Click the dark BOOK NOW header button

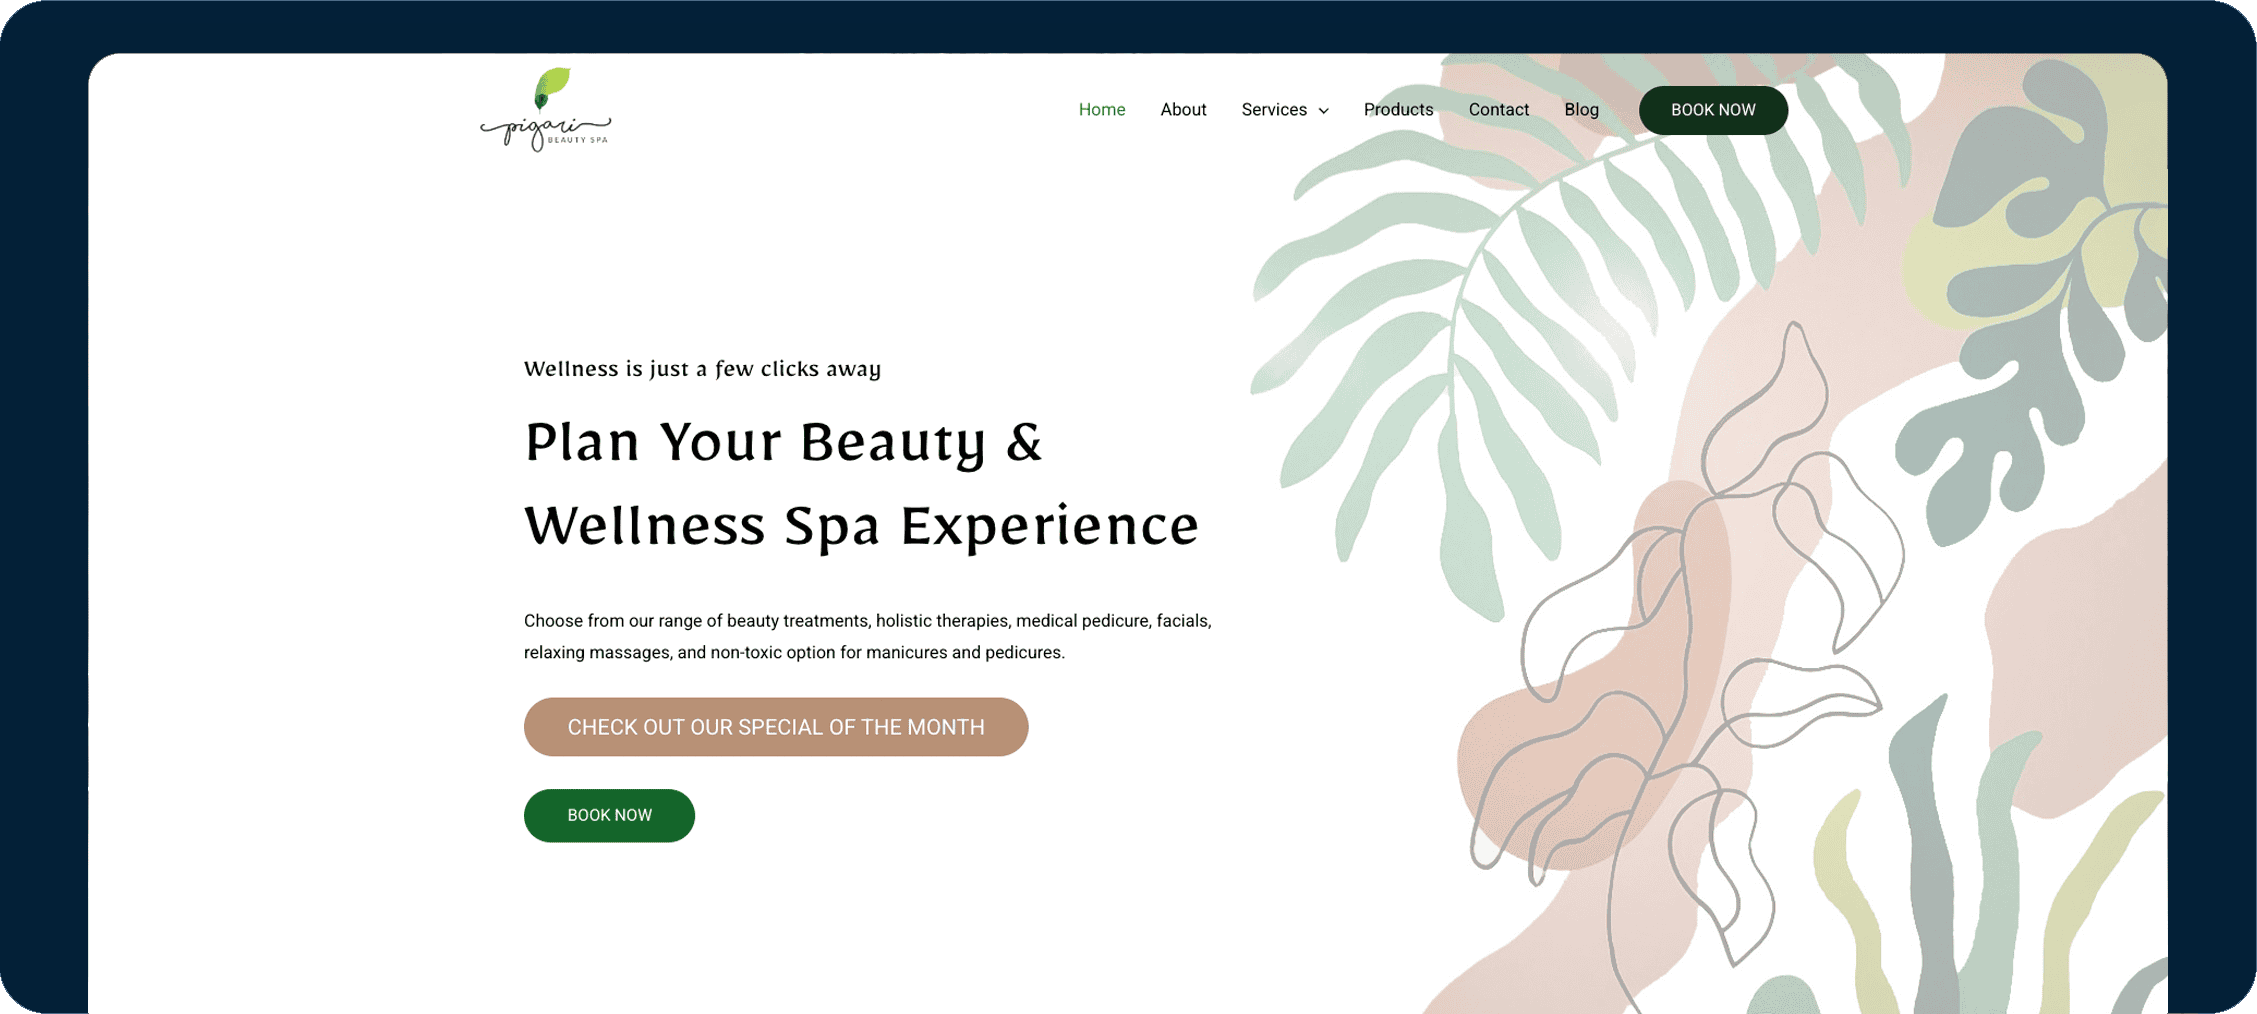[1713, 110]
